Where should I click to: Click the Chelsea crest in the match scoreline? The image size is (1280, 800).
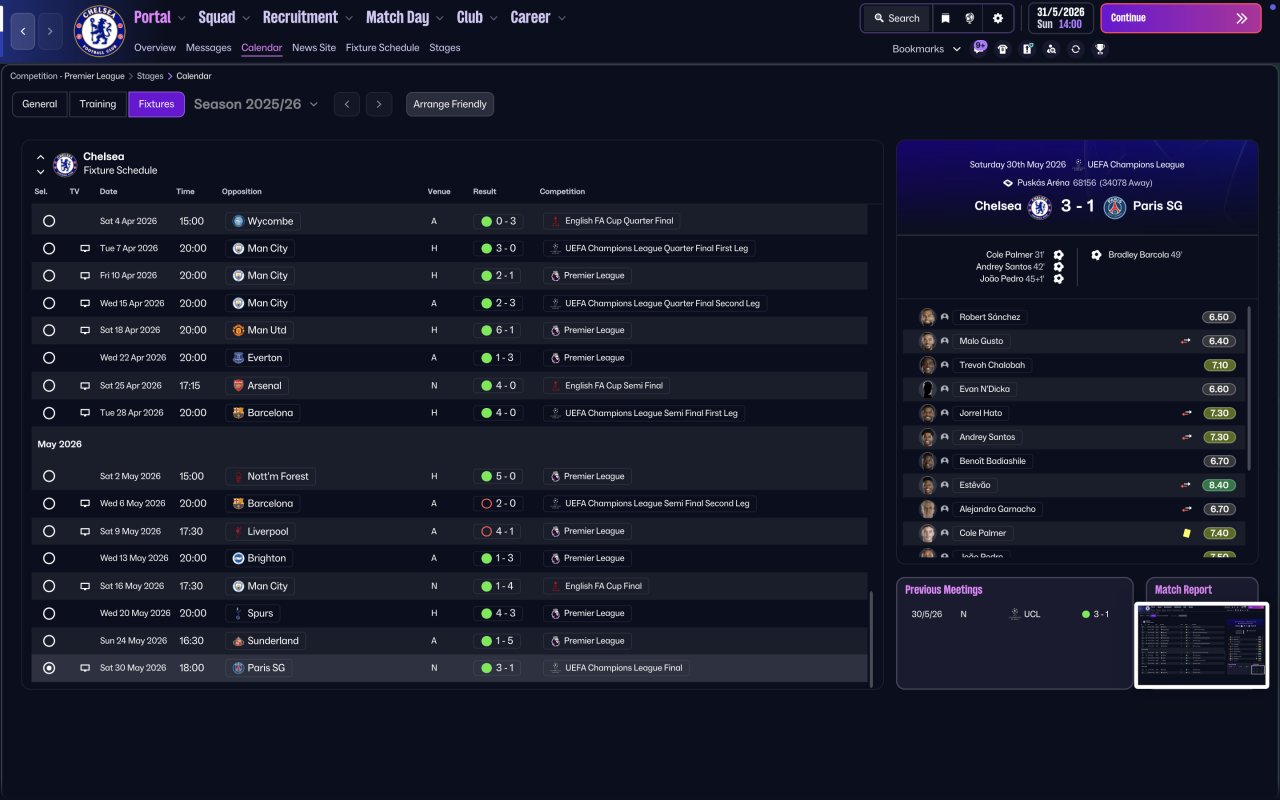pos(1040,207)
